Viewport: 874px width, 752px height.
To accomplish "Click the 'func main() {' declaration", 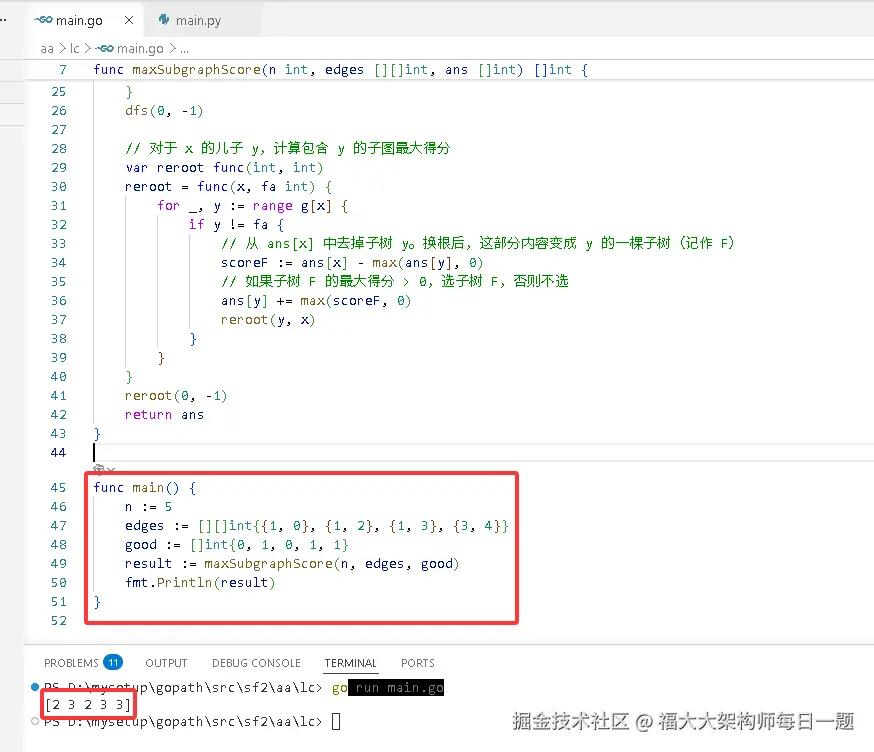I will [144, 488].
